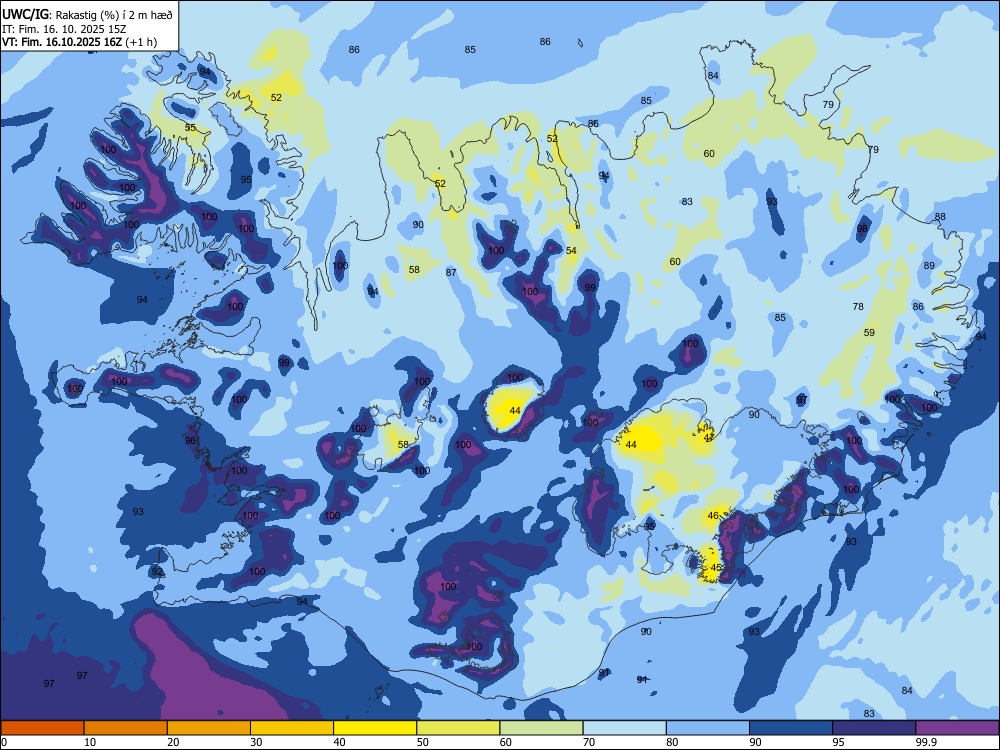
Task: Click the humidity value '46' on the map
Action: coord(713,516)
